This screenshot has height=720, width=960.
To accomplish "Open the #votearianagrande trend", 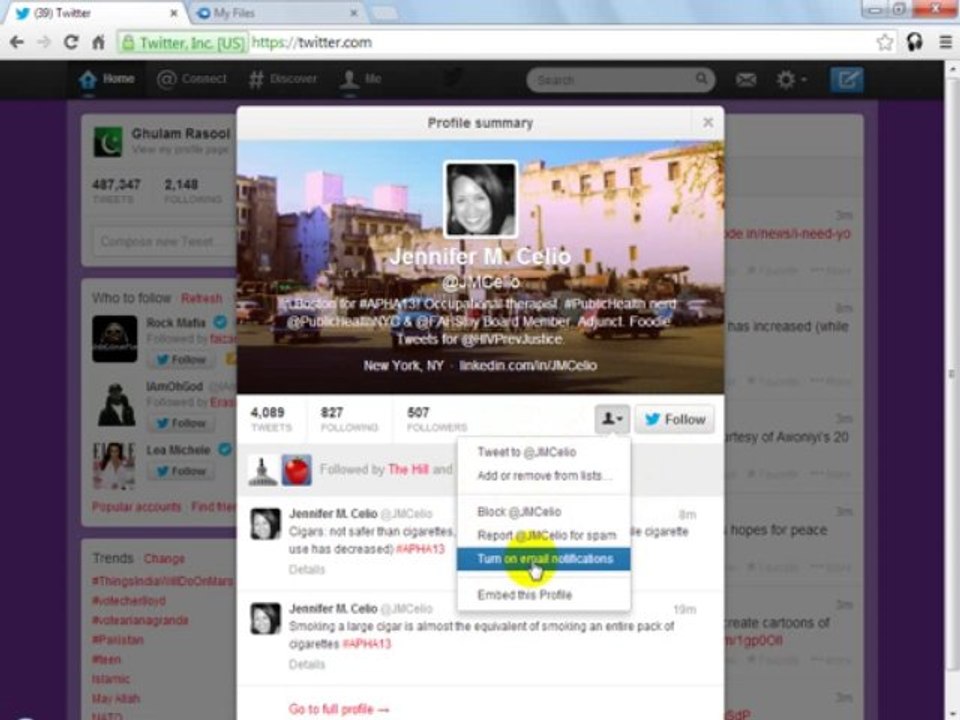I will click(140, 620).
